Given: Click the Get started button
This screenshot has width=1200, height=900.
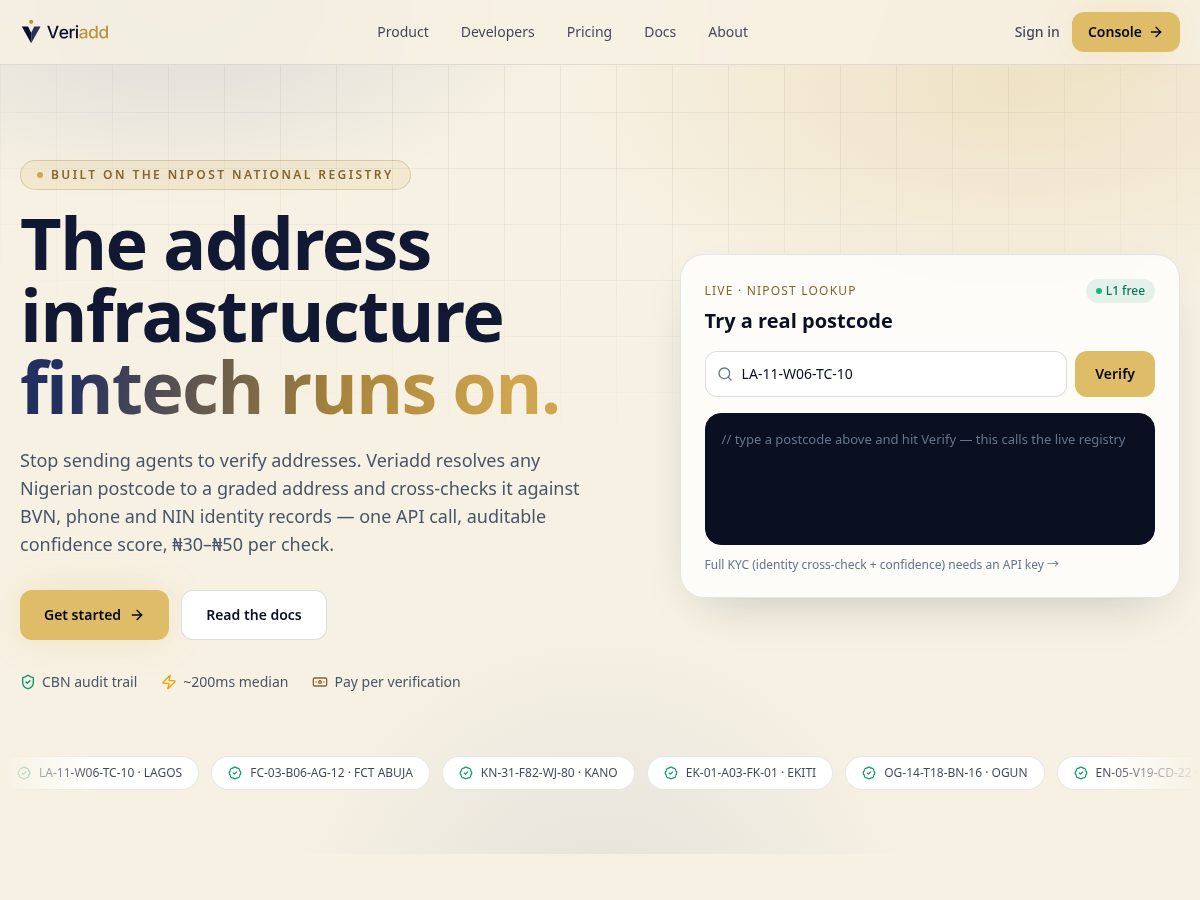Looking at the screenshot, I should pos(94,615).
